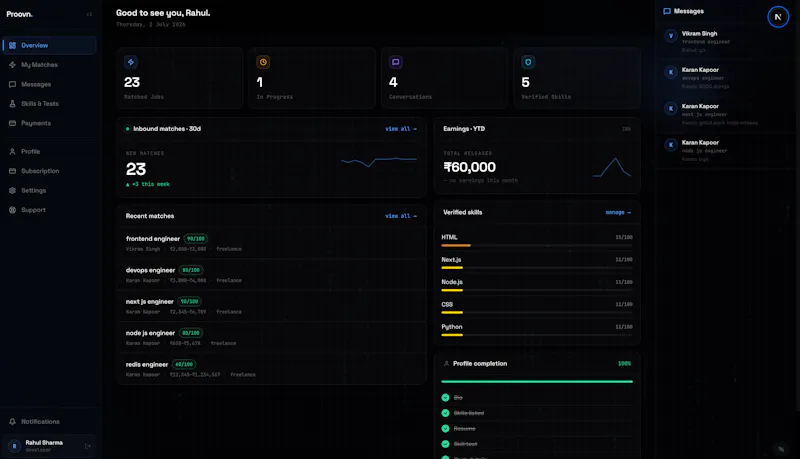Click the Settings gear icon

12,190
